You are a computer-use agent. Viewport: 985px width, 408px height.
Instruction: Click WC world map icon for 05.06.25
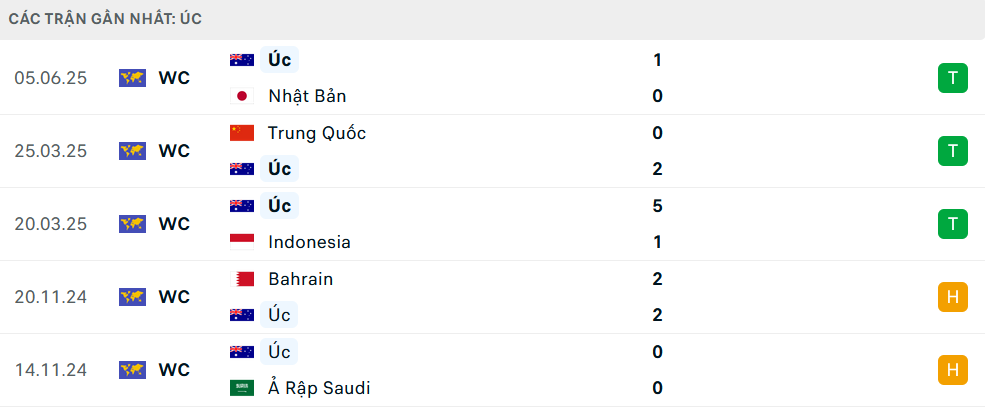pyautogui.click(x=133, y=78)
